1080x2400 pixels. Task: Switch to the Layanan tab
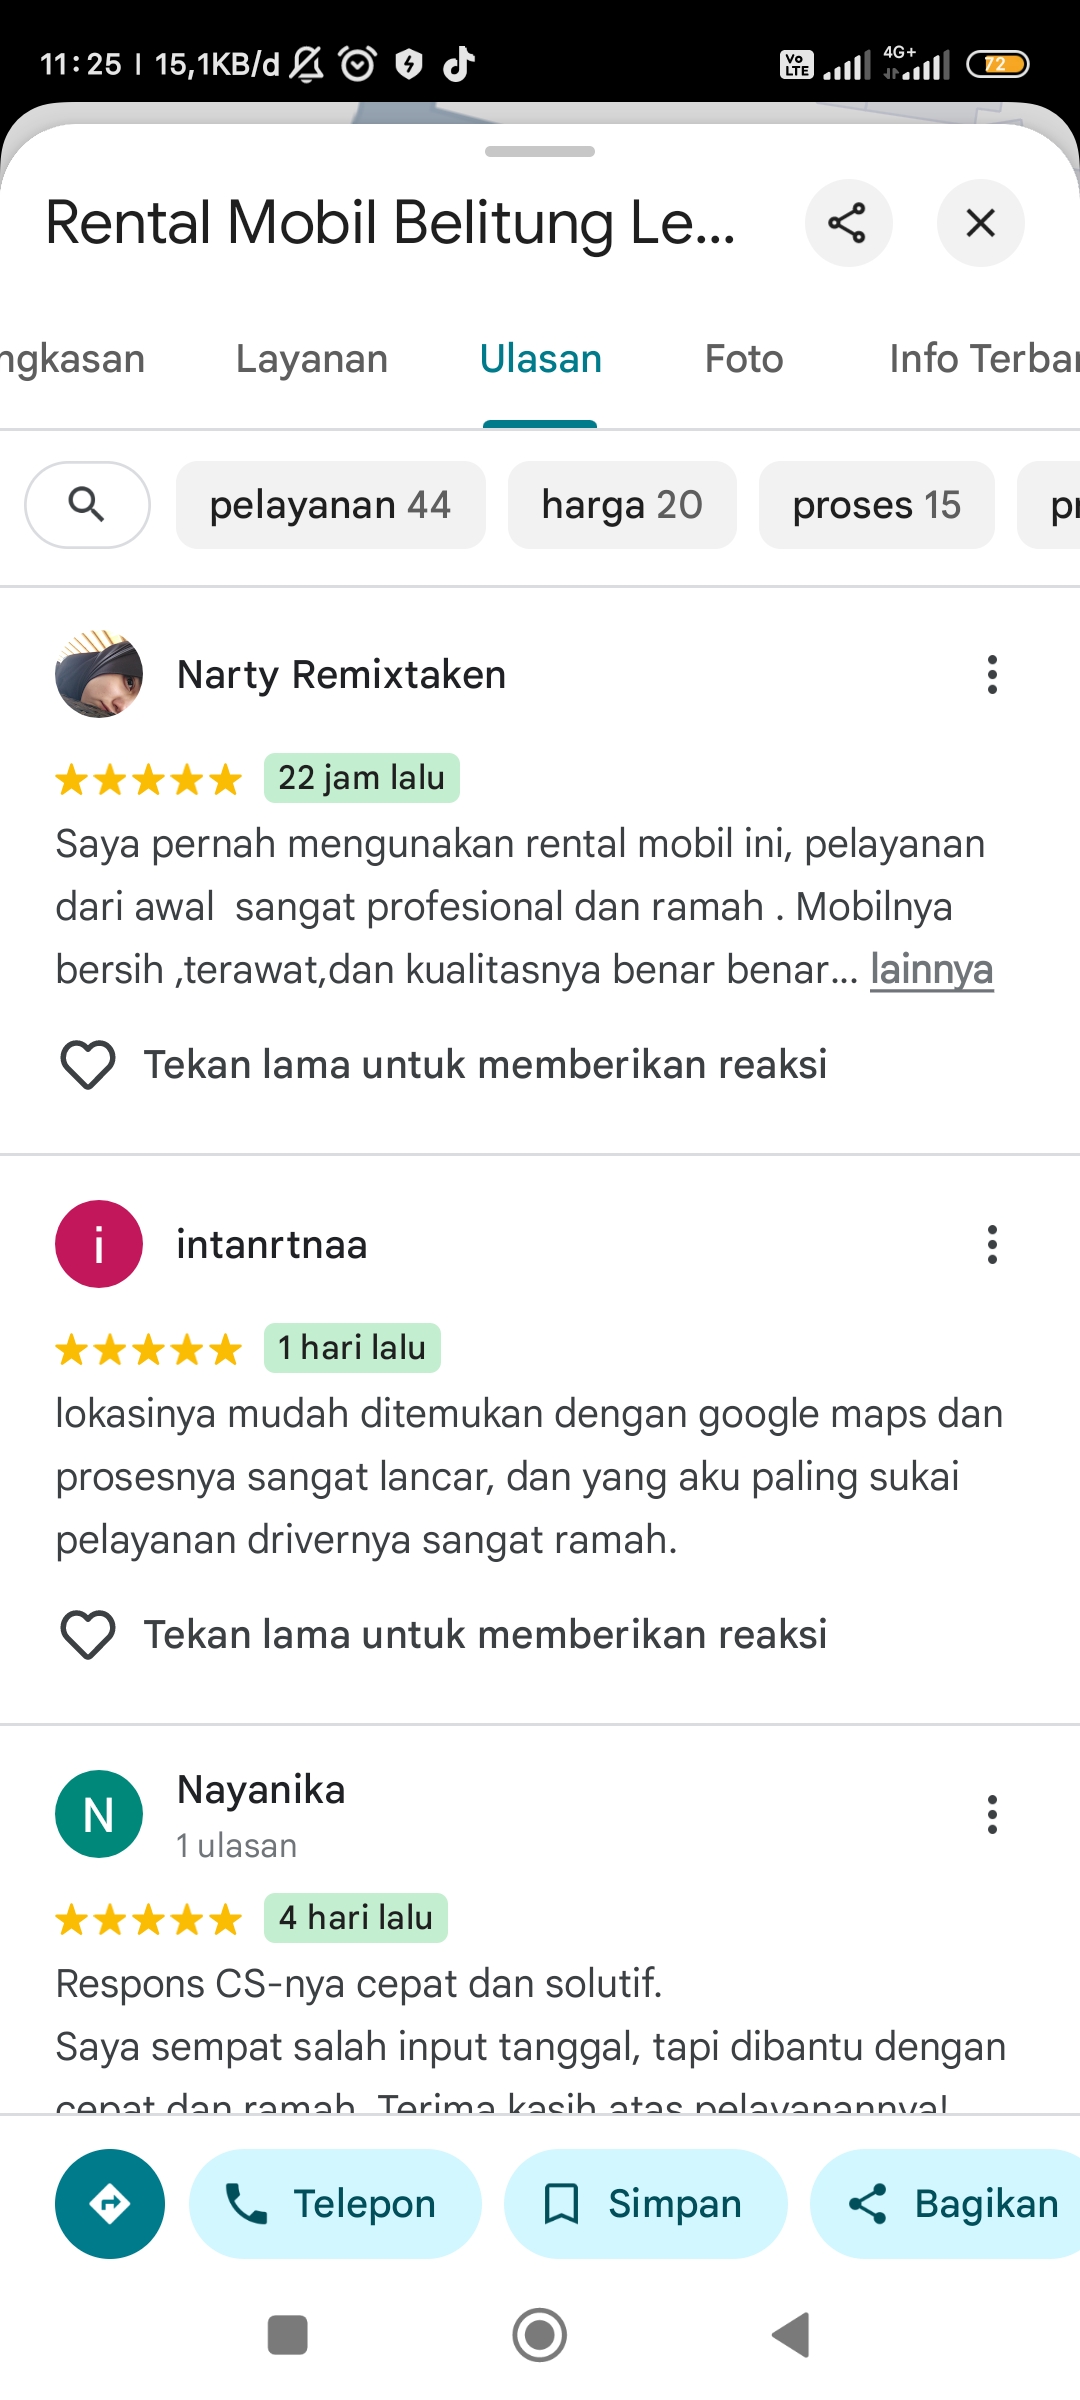pyautogui.click(x=312, y=359)
